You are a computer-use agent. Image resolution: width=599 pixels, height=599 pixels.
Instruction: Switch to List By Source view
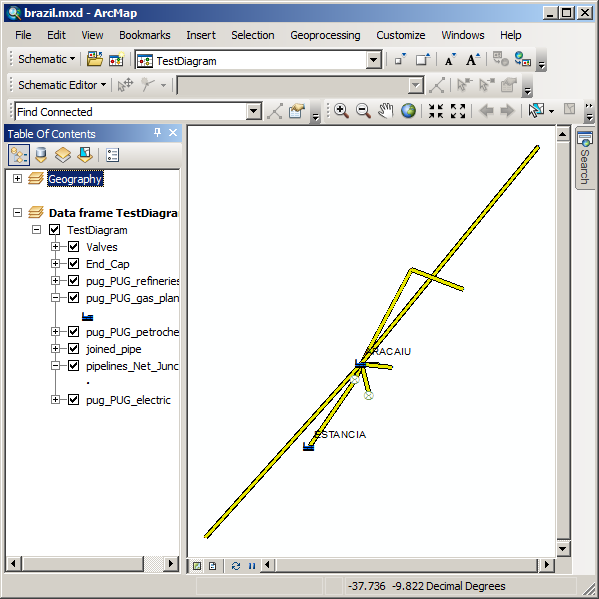pos(41,155)
